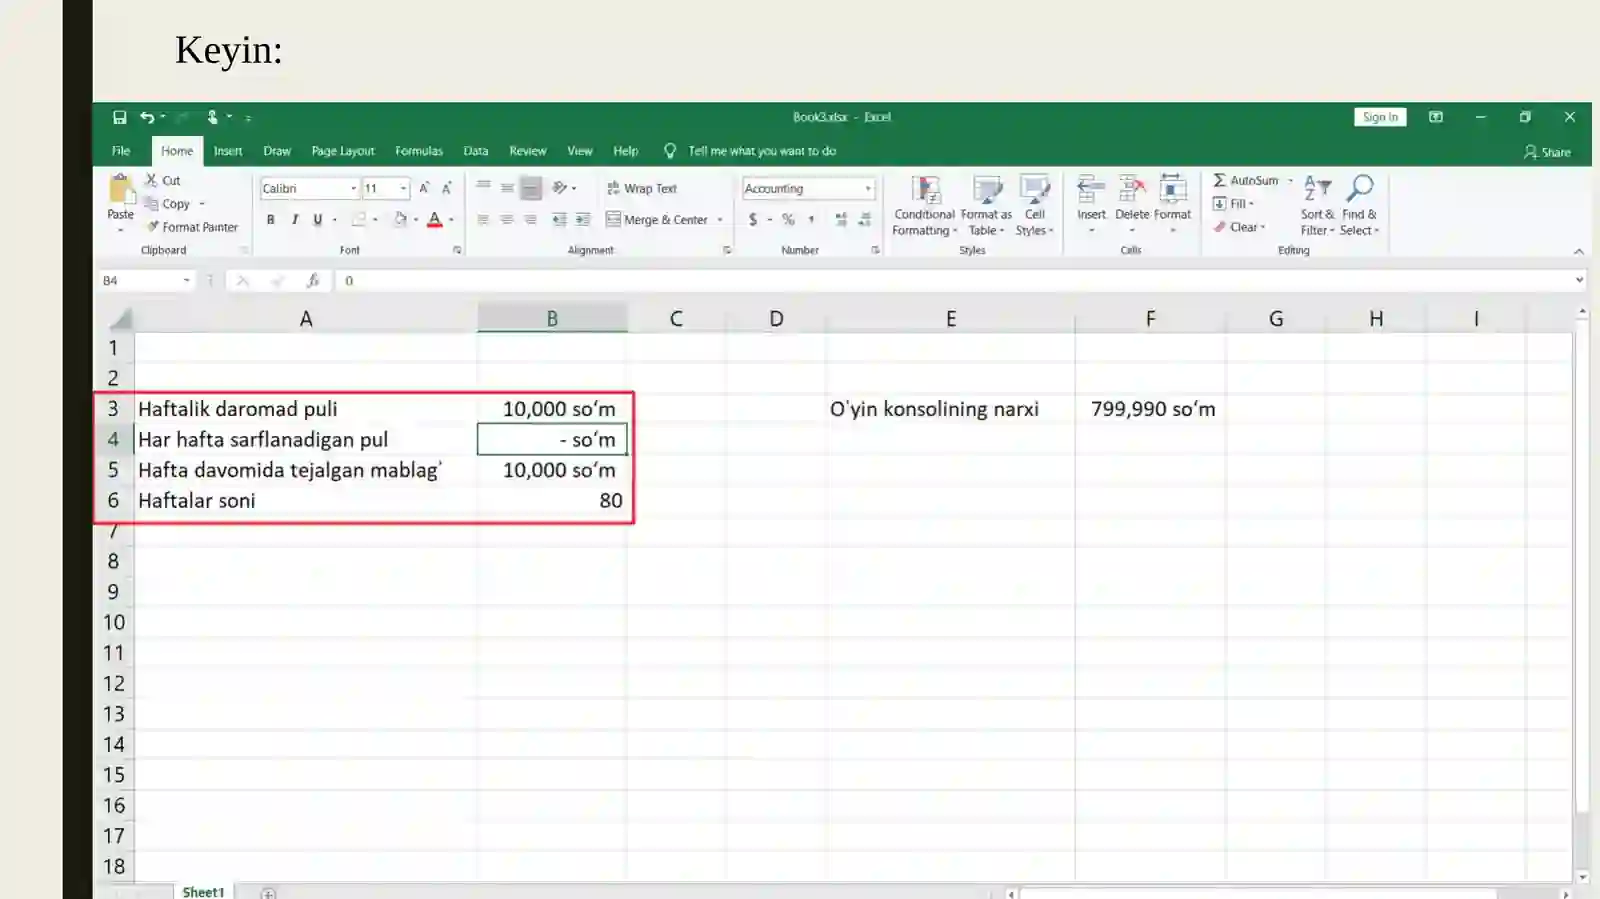Switch to the Formulas tab
1600x899 pixels.
(x=419, y=151)
